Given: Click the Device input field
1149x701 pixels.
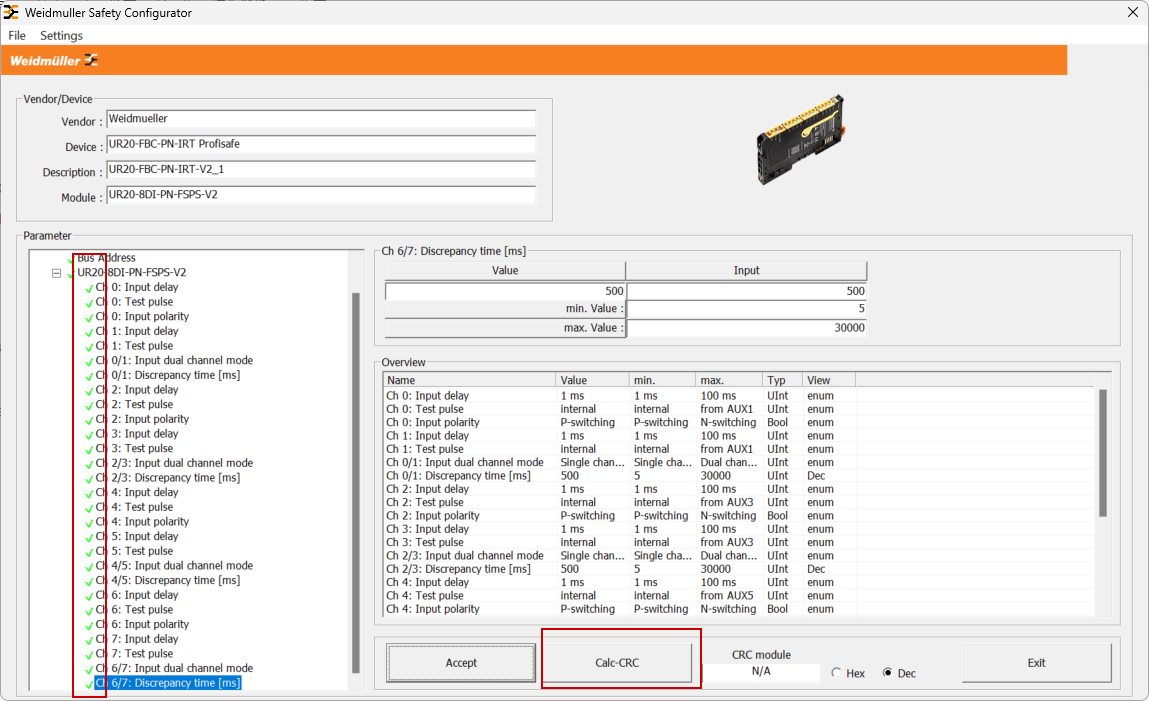Looking at the screenshot, I should (x=321, y=144).
